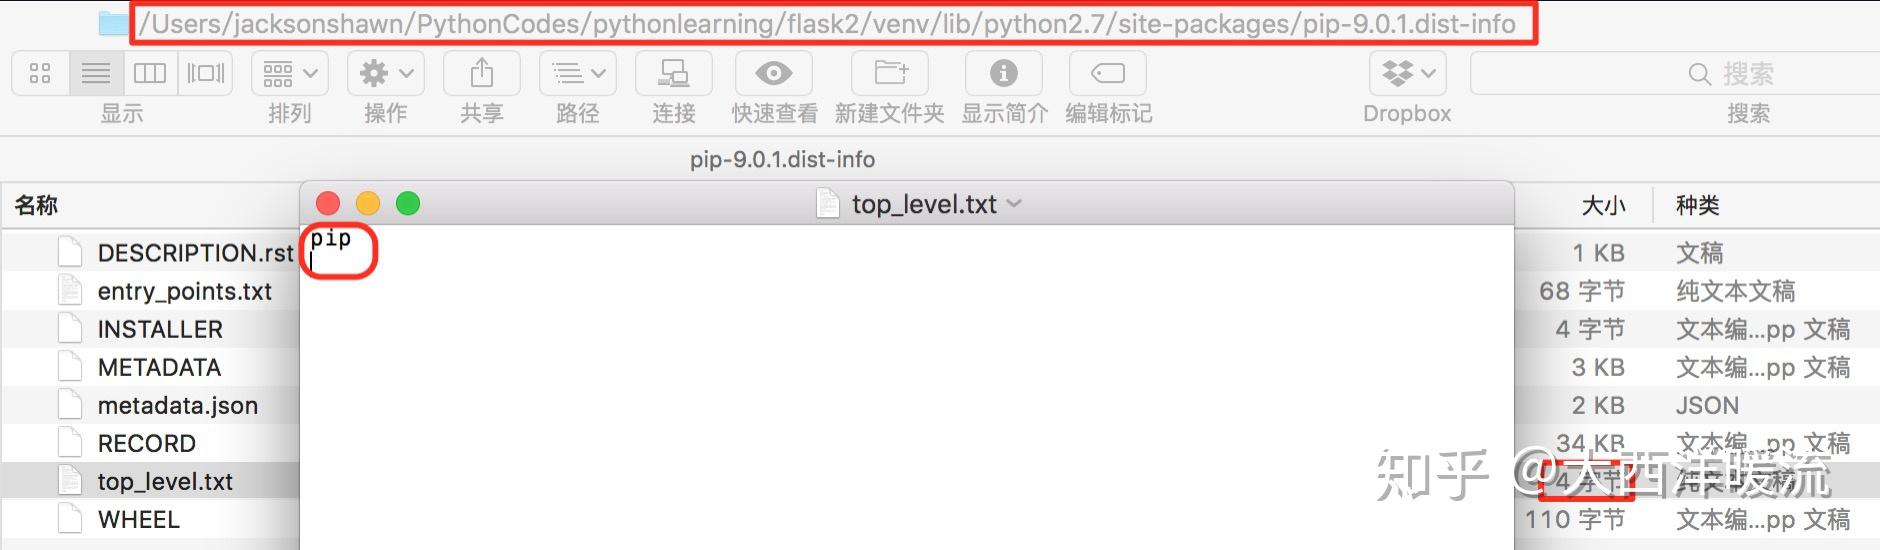Switch to list view mode

[x=96, y=74]
